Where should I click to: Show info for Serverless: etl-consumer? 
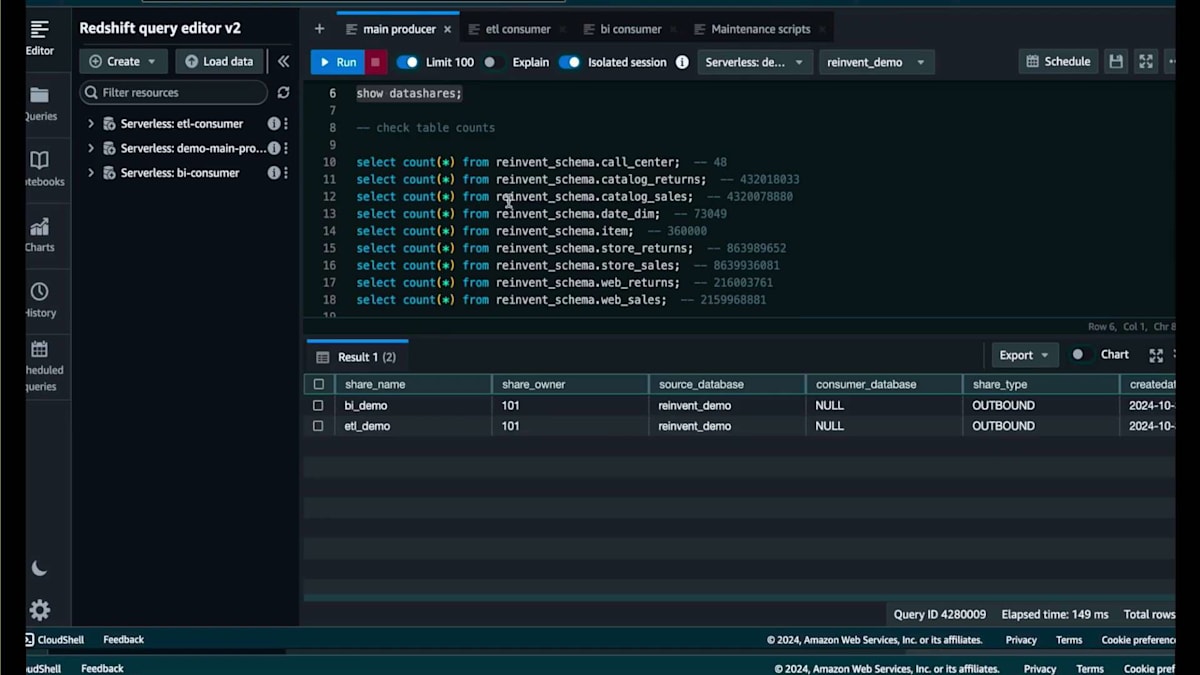[273, 124]
